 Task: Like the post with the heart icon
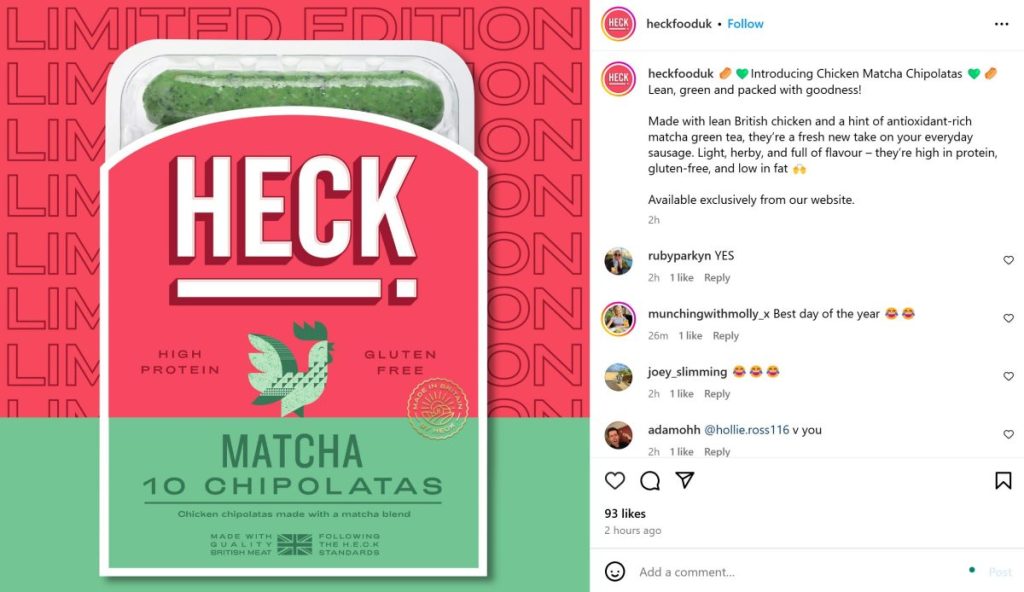coord(615,481)
